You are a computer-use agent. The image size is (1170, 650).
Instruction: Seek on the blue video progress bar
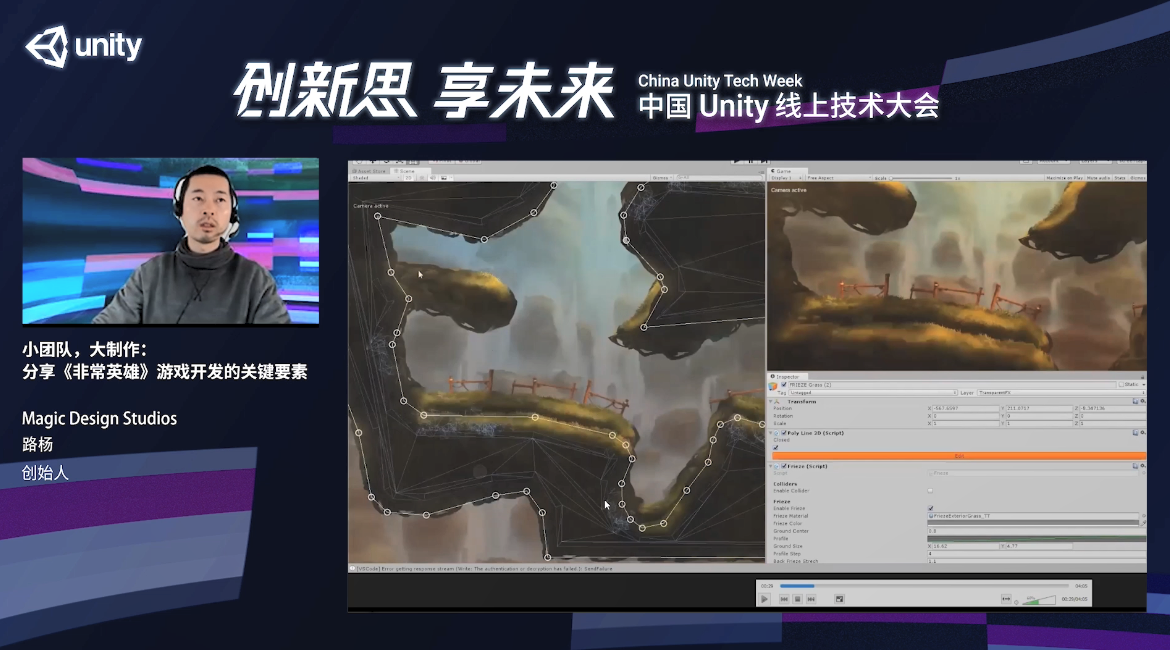tap(924, 586)
